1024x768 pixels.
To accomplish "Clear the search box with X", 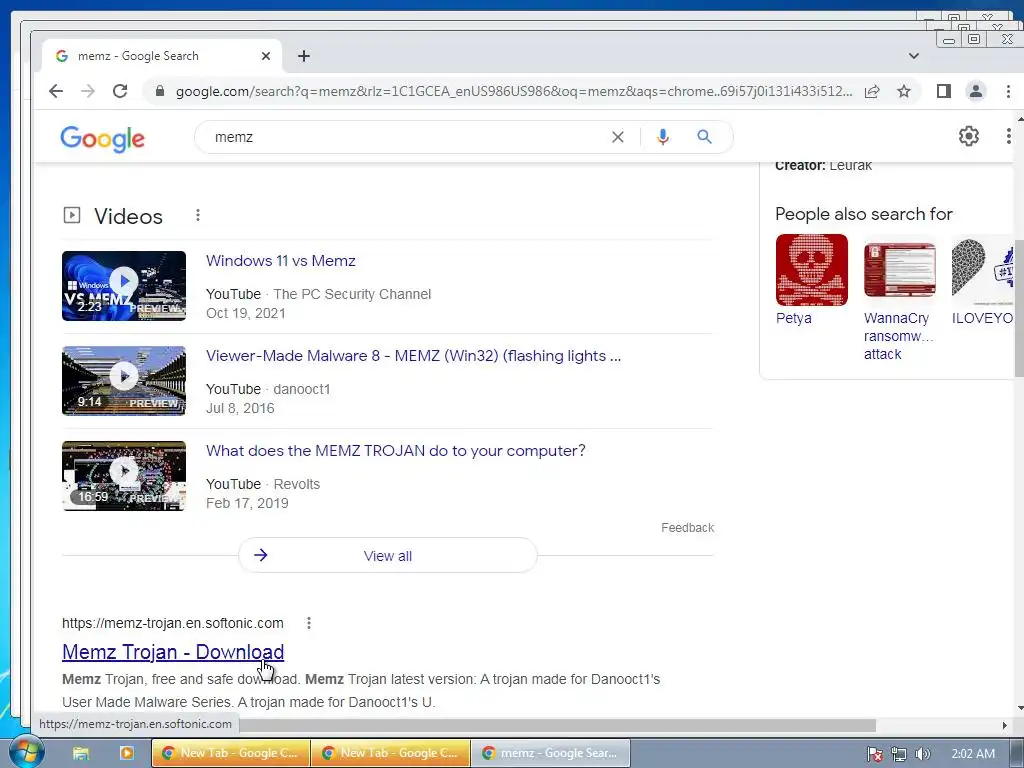I will (x=617, y=137).
